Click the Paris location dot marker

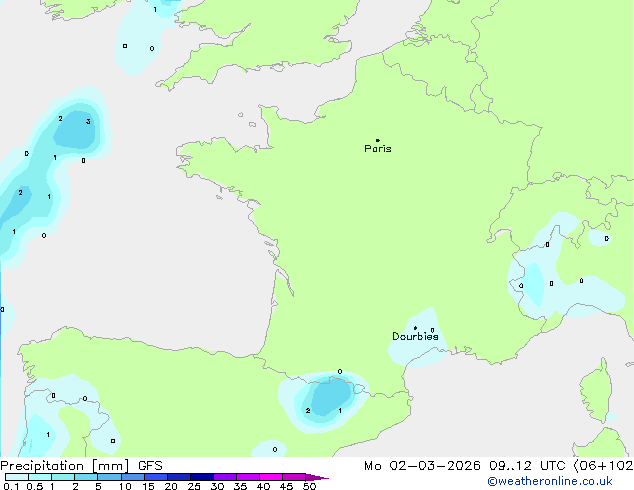[x=378, y=140]
